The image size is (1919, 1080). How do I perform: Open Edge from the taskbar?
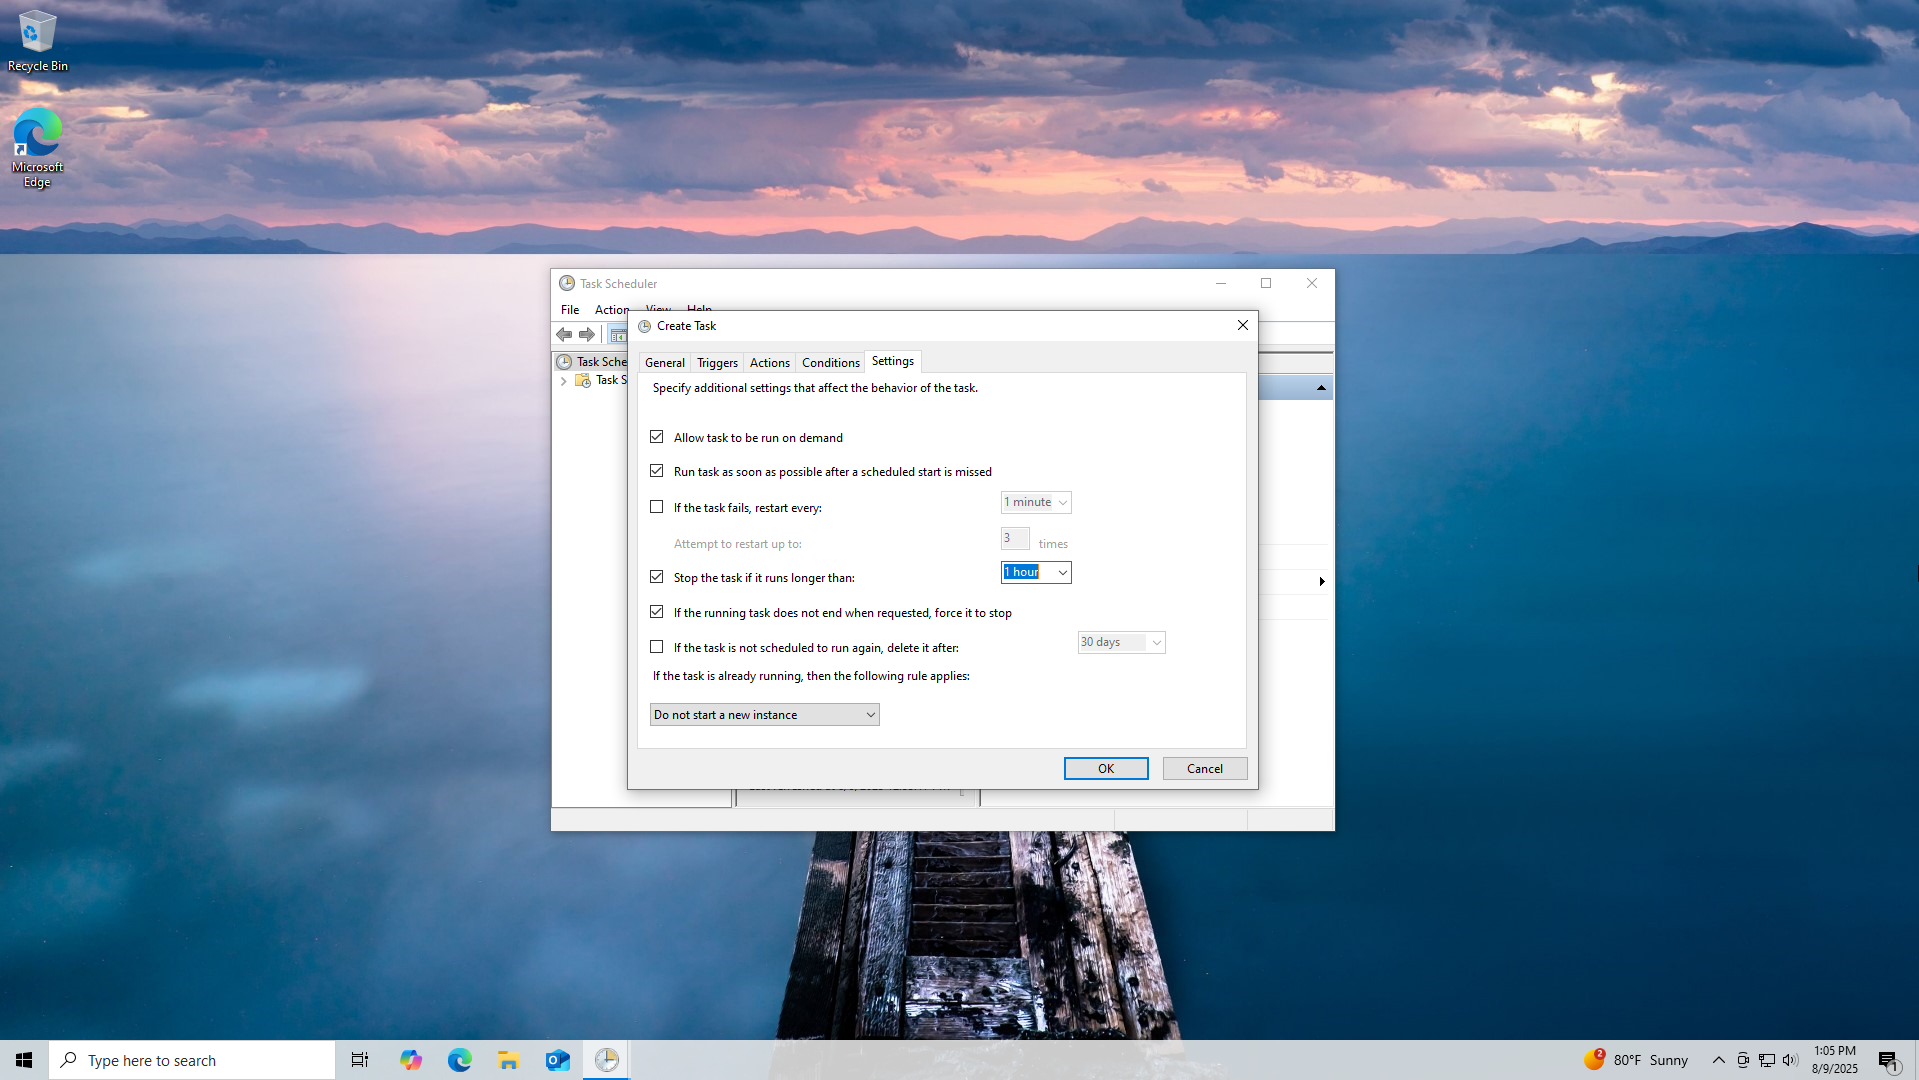[460, 1060]
